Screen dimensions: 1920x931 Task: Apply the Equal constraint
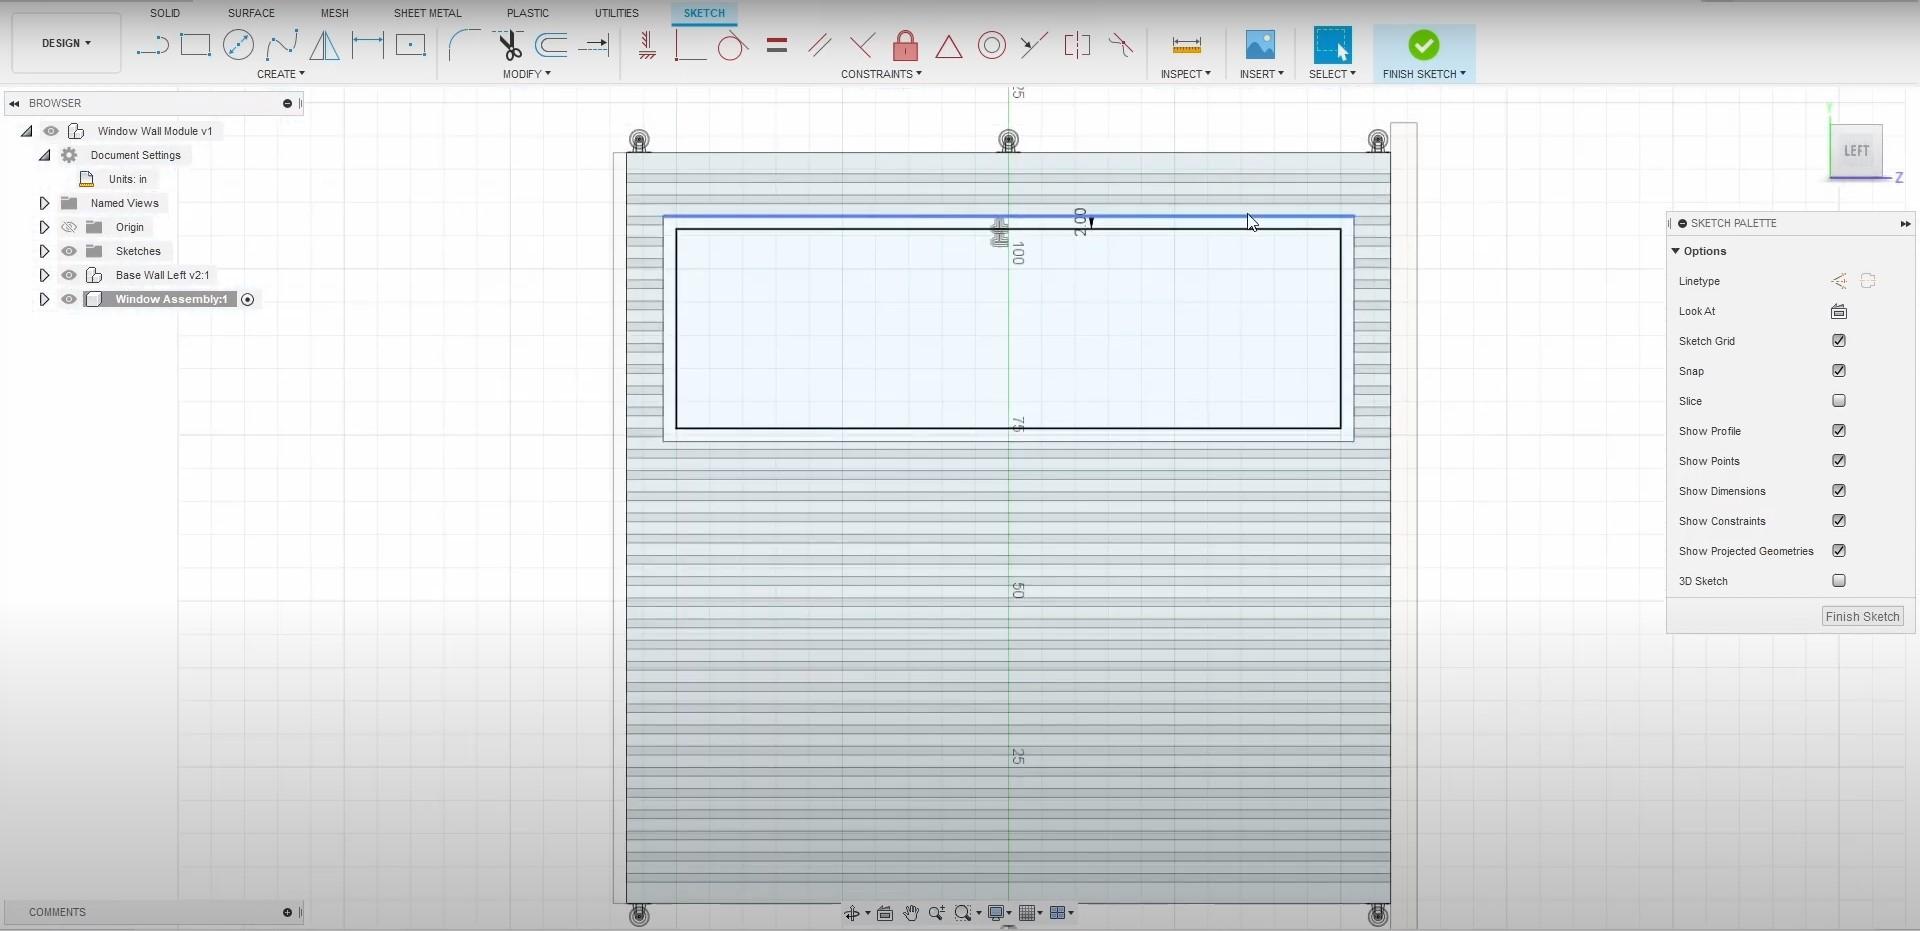pos(777,45)
